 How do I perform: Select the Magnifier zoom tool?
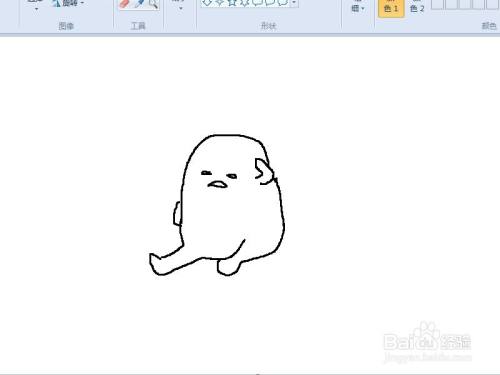point(153,3)
